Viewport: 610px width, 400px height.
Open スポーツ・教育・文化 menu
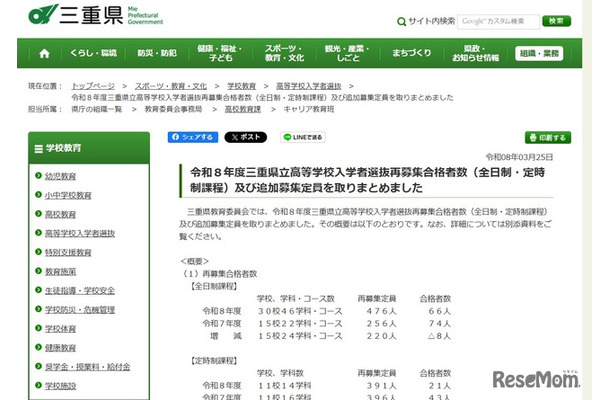(x=284, y=53)
